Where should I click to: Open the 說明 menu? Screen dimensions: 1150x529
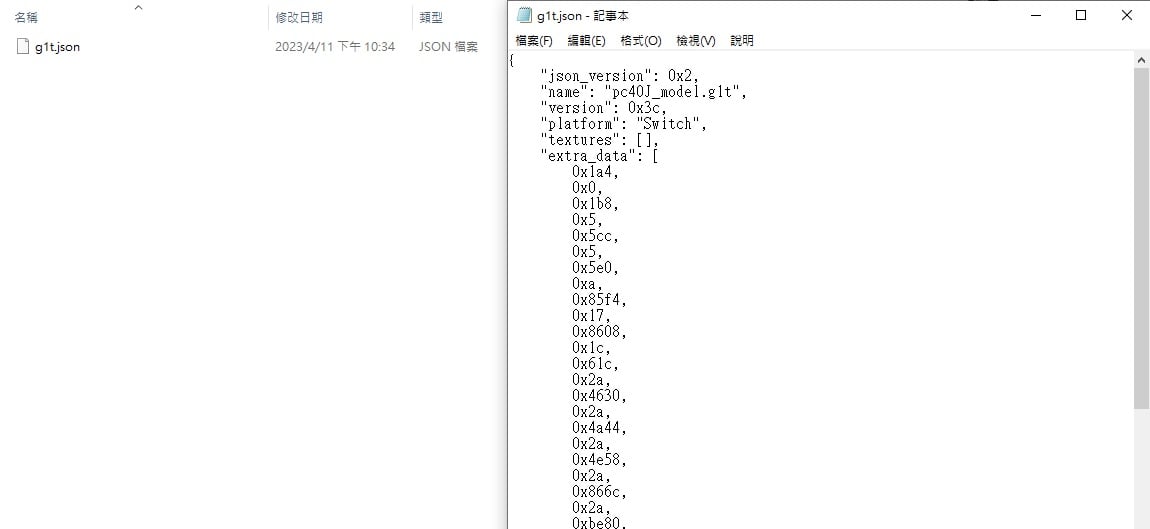[x=741, y=41]
